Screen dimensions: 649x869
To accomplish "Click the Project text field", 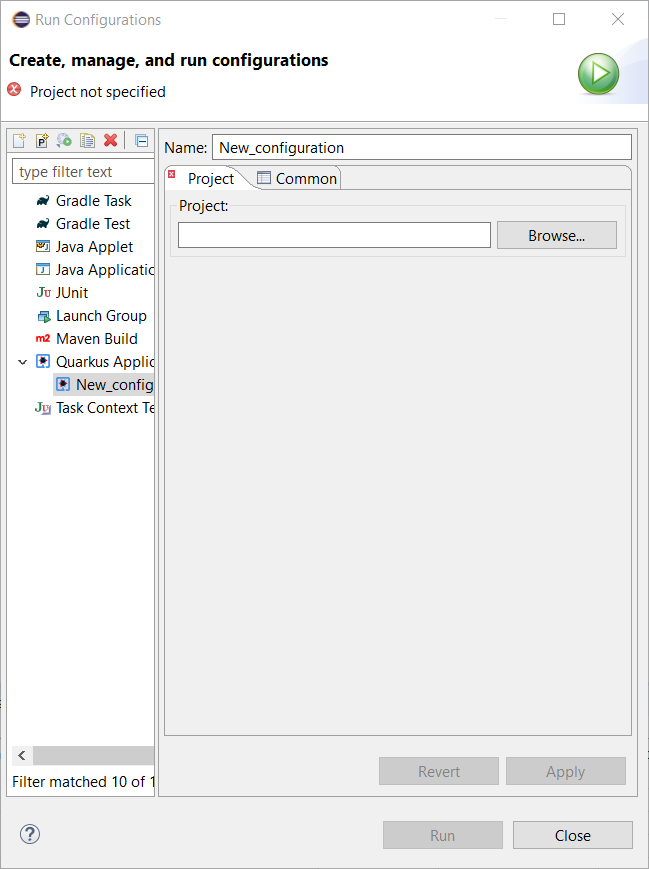I will click(x=334, y=236).
